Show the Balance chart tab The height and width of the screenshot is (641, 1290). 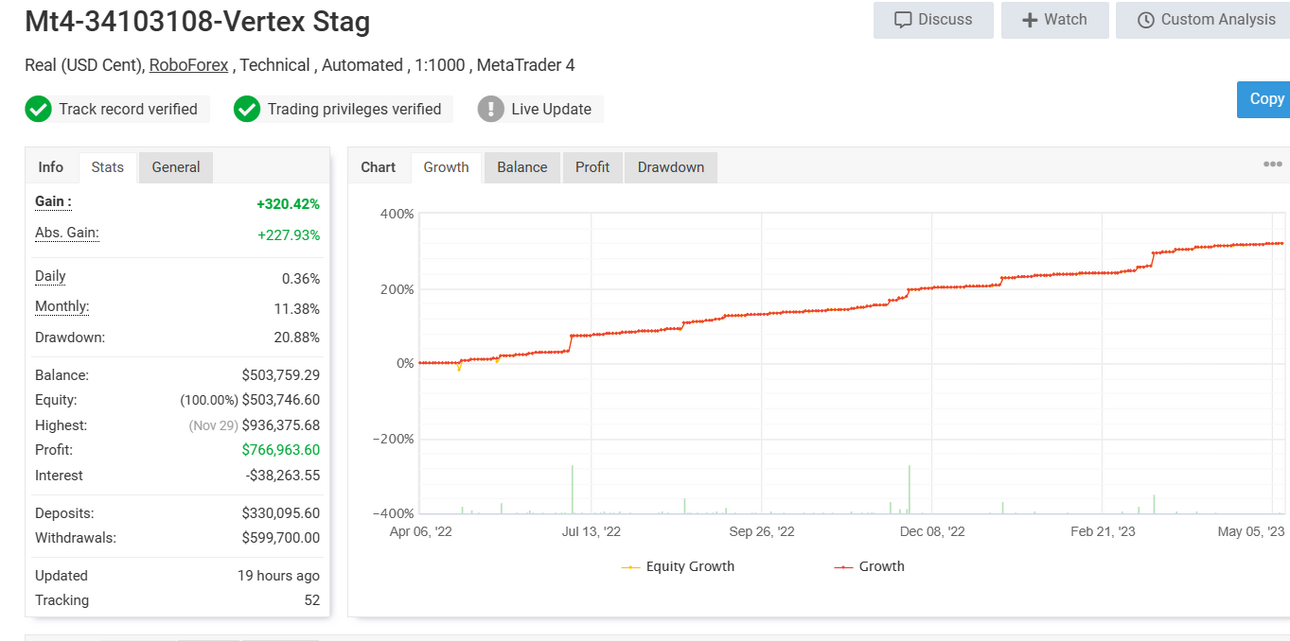(x=522, y=167)
